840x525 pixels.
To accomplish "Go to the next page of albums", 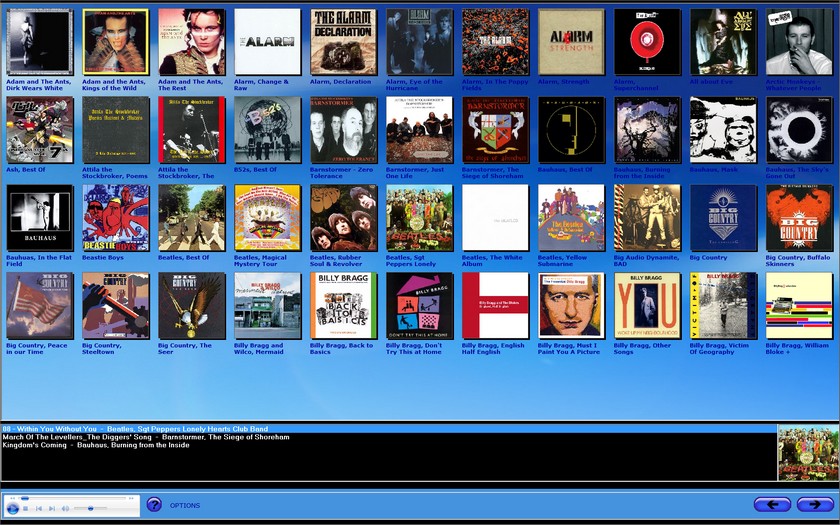I will (815, 505).
